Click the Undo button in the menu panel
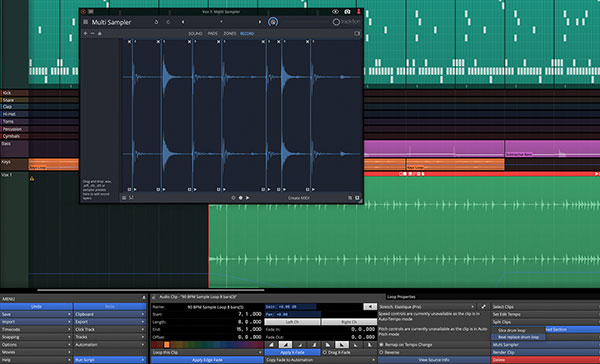This screenshot has width=600, height=364. click(36, 307)
